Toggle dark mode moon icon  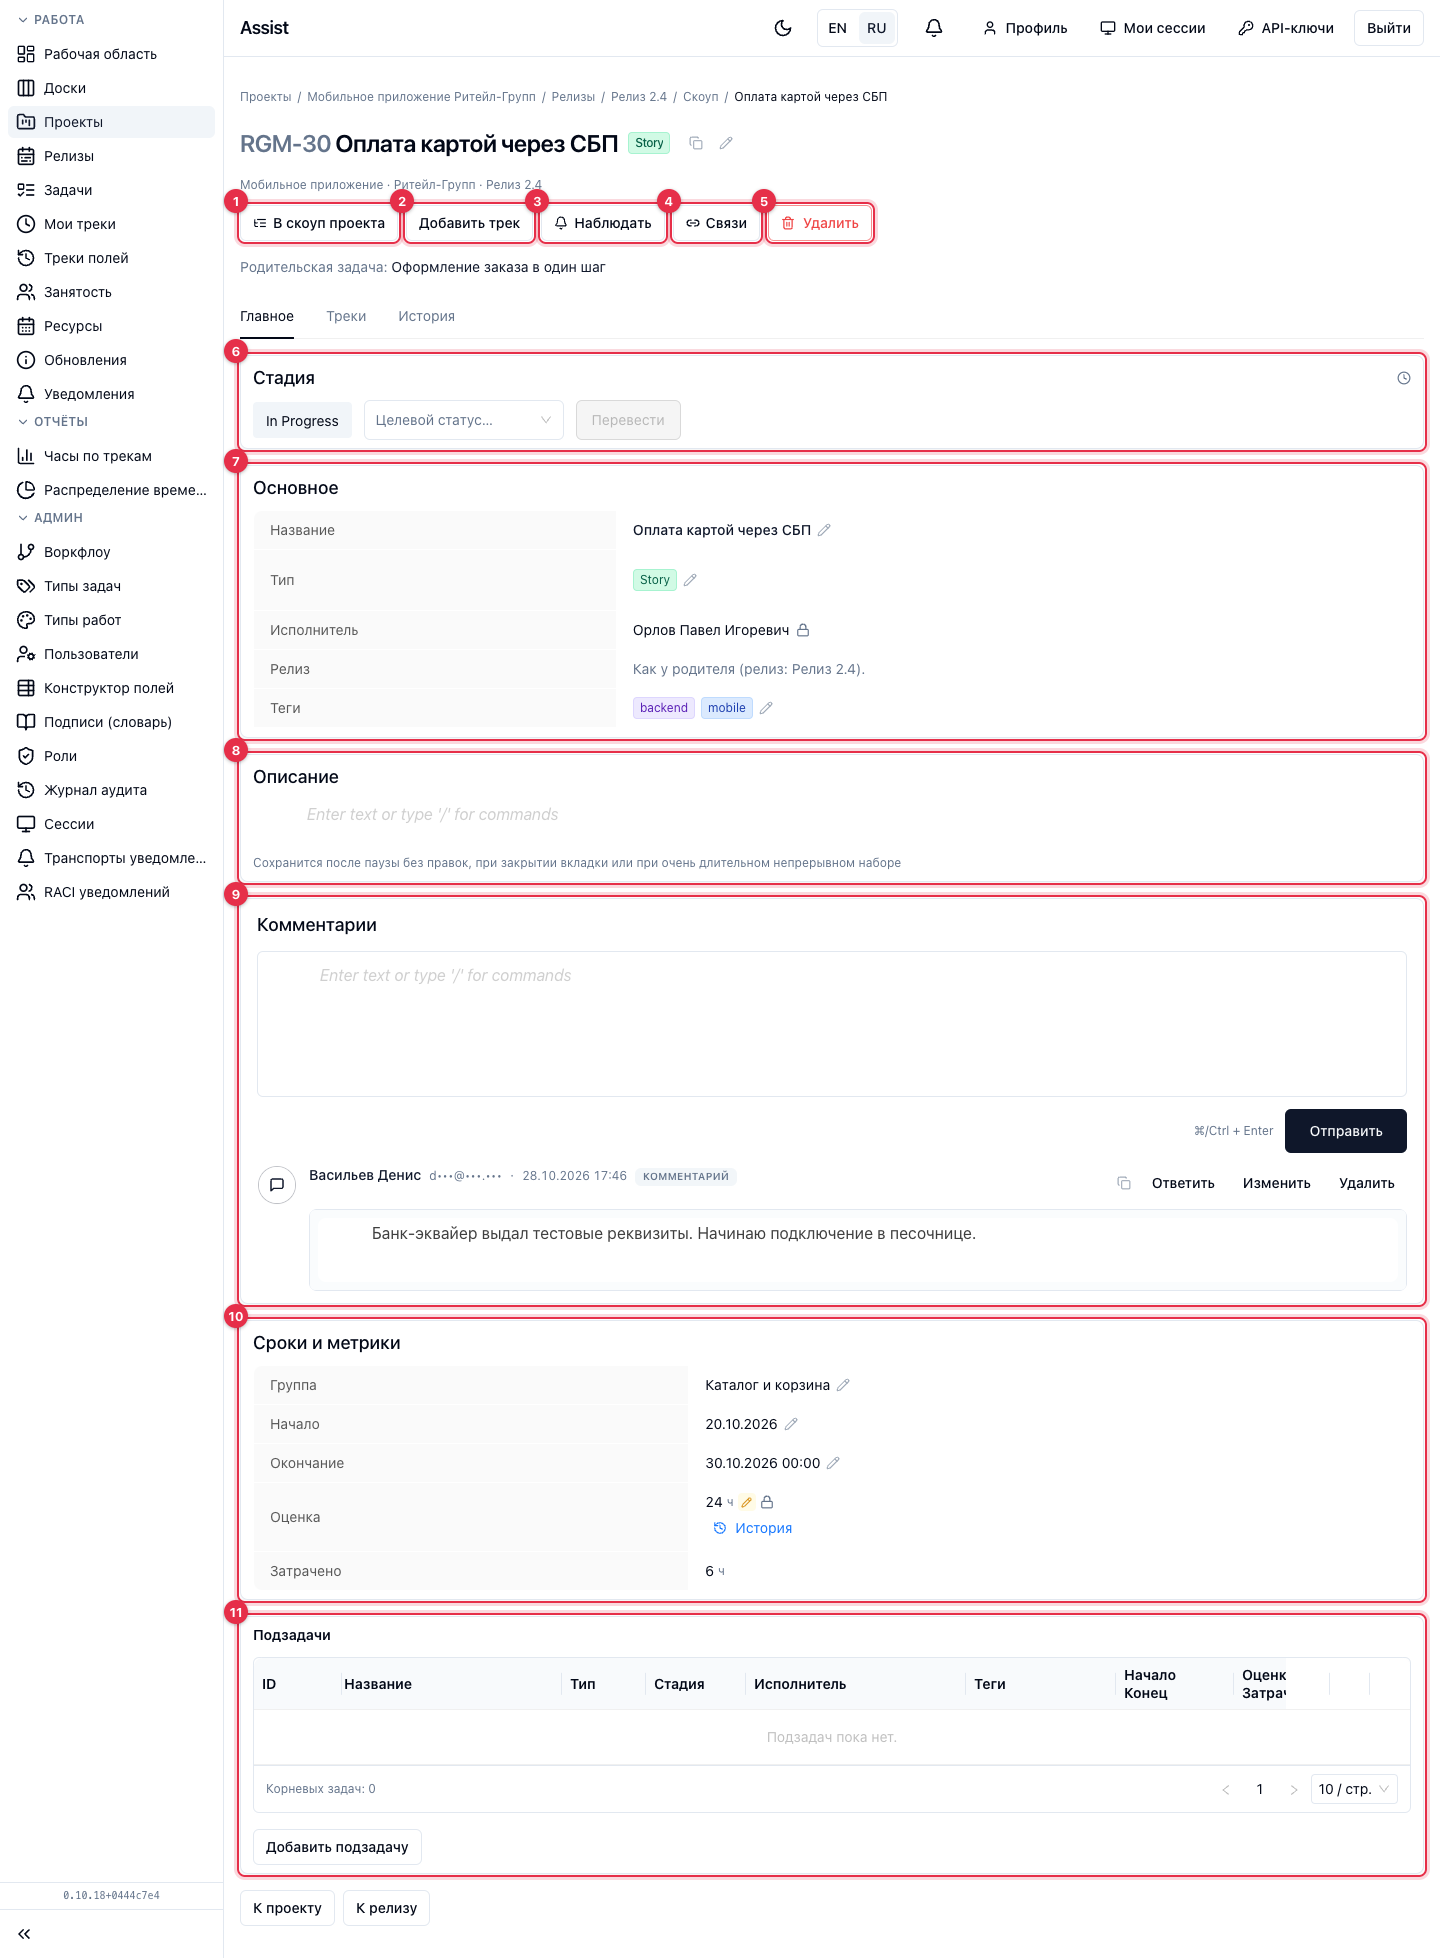point(783,28)
